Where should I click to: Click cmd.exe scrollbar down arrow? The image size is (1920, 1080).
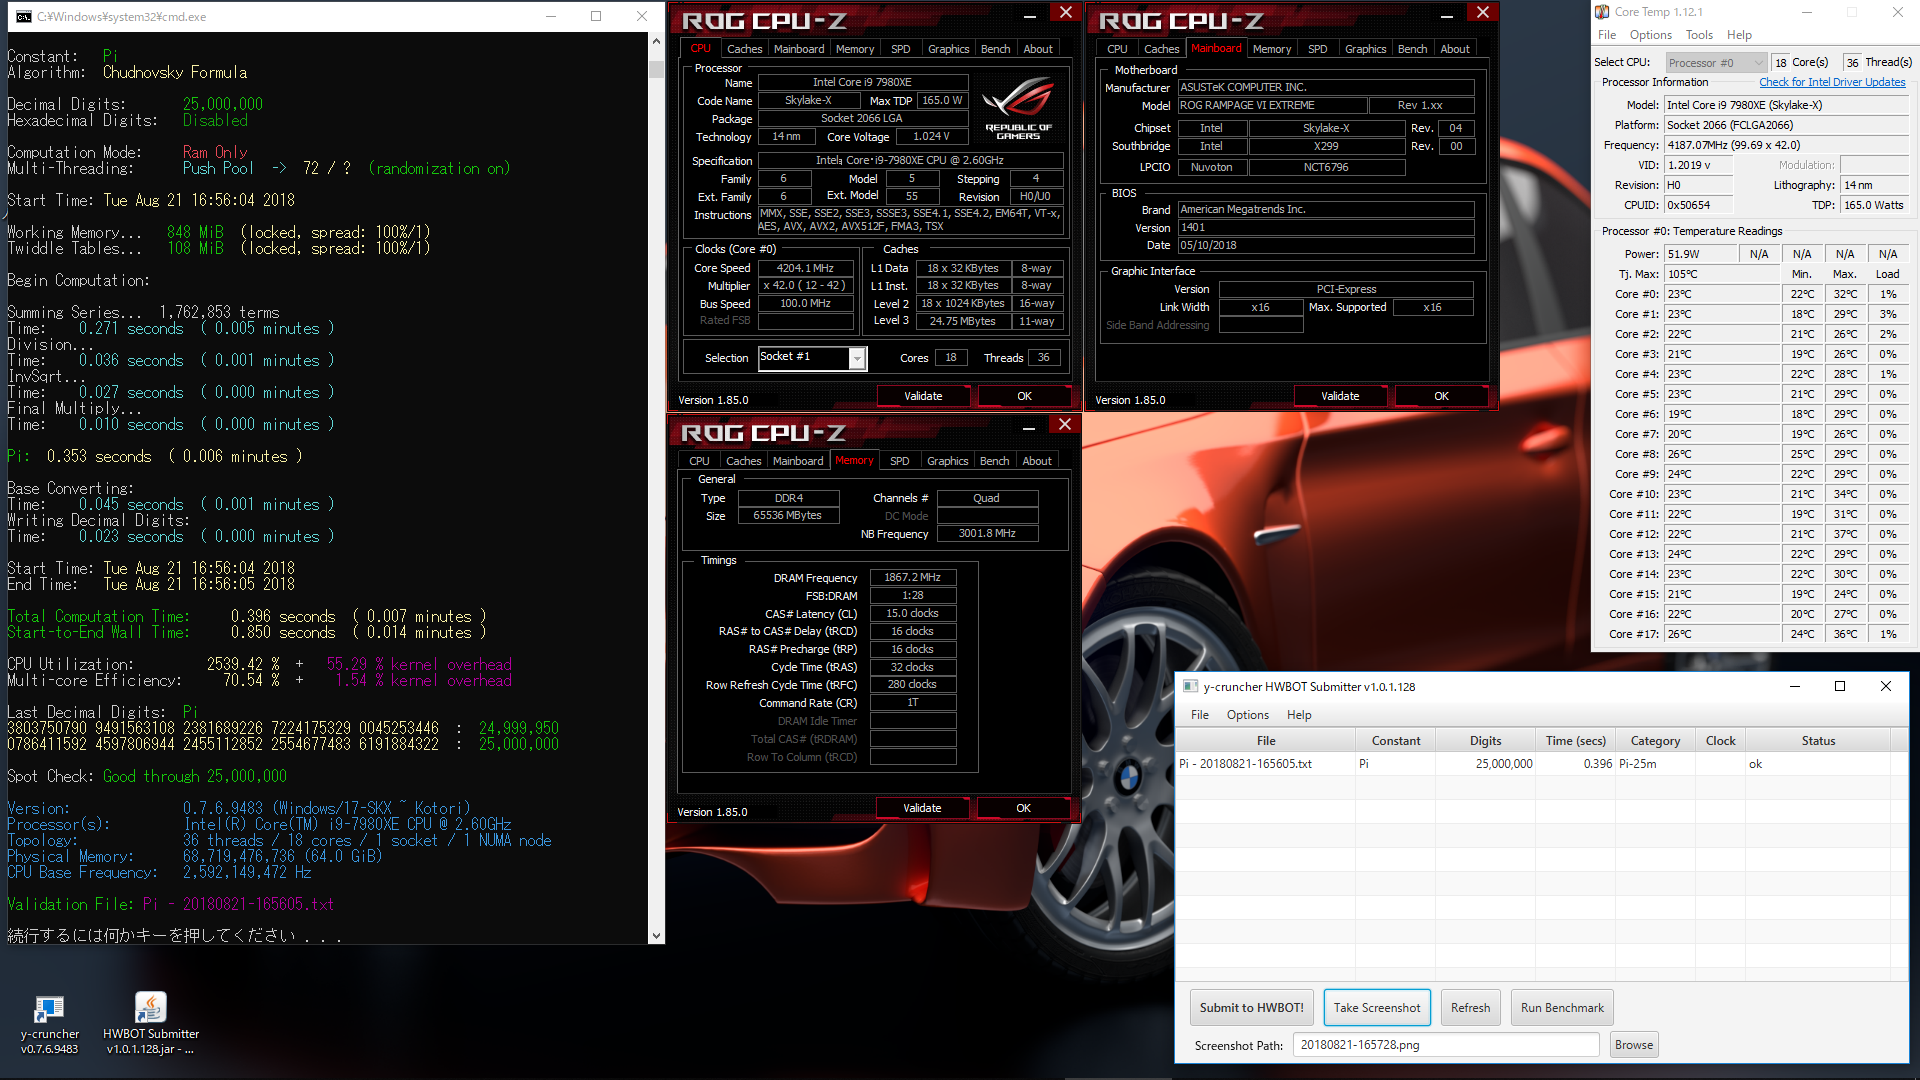(656, 936)
